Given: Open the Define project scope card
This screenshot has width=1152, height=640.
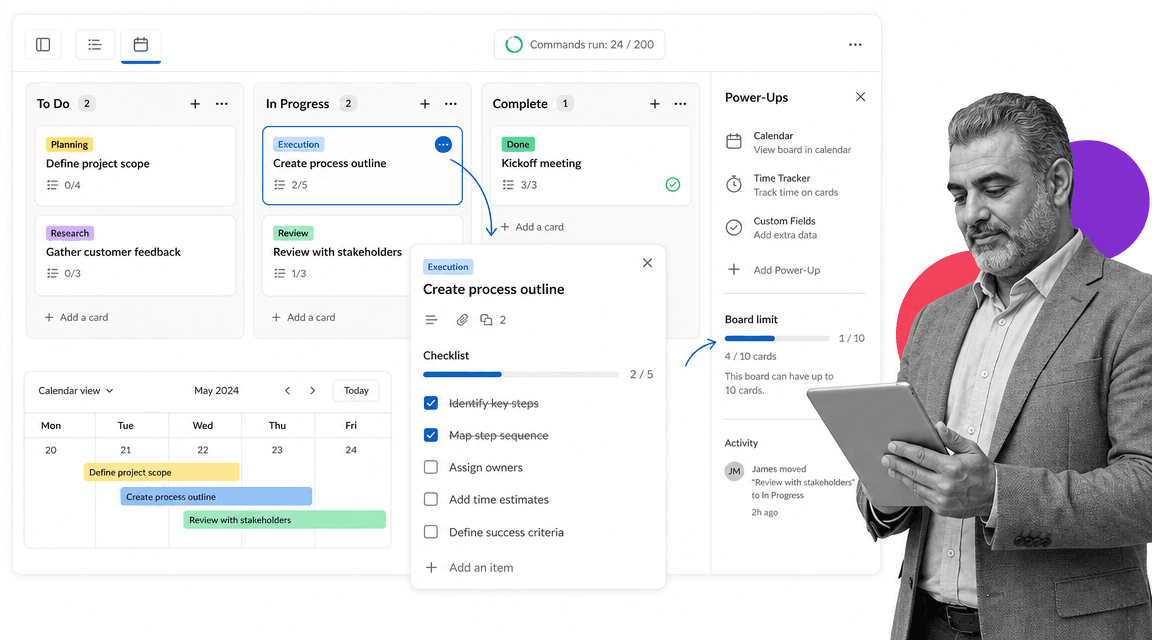Looking at the screenshot, I should click(135, 165).
